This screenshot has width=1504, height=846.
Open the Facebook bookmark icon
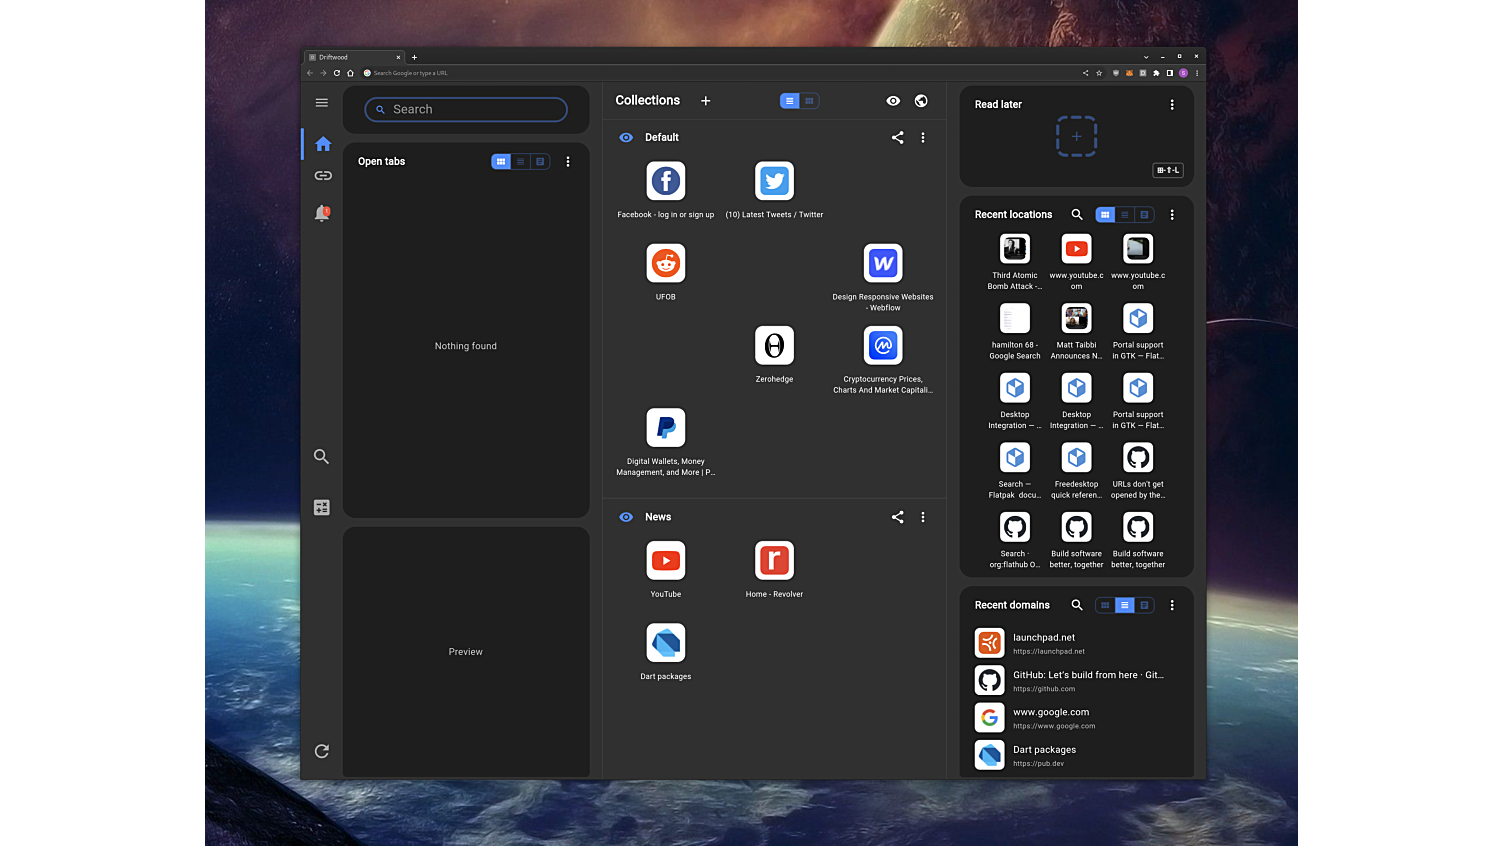point(666,181)
